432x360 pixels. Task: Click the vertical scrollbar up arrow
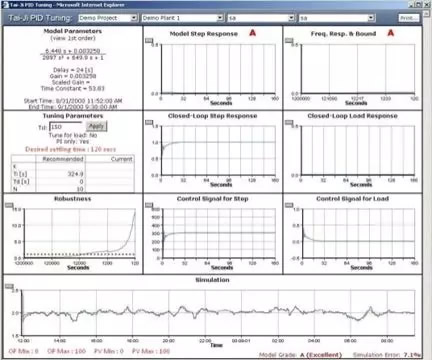pyautogui.click(x=426, y=14)
